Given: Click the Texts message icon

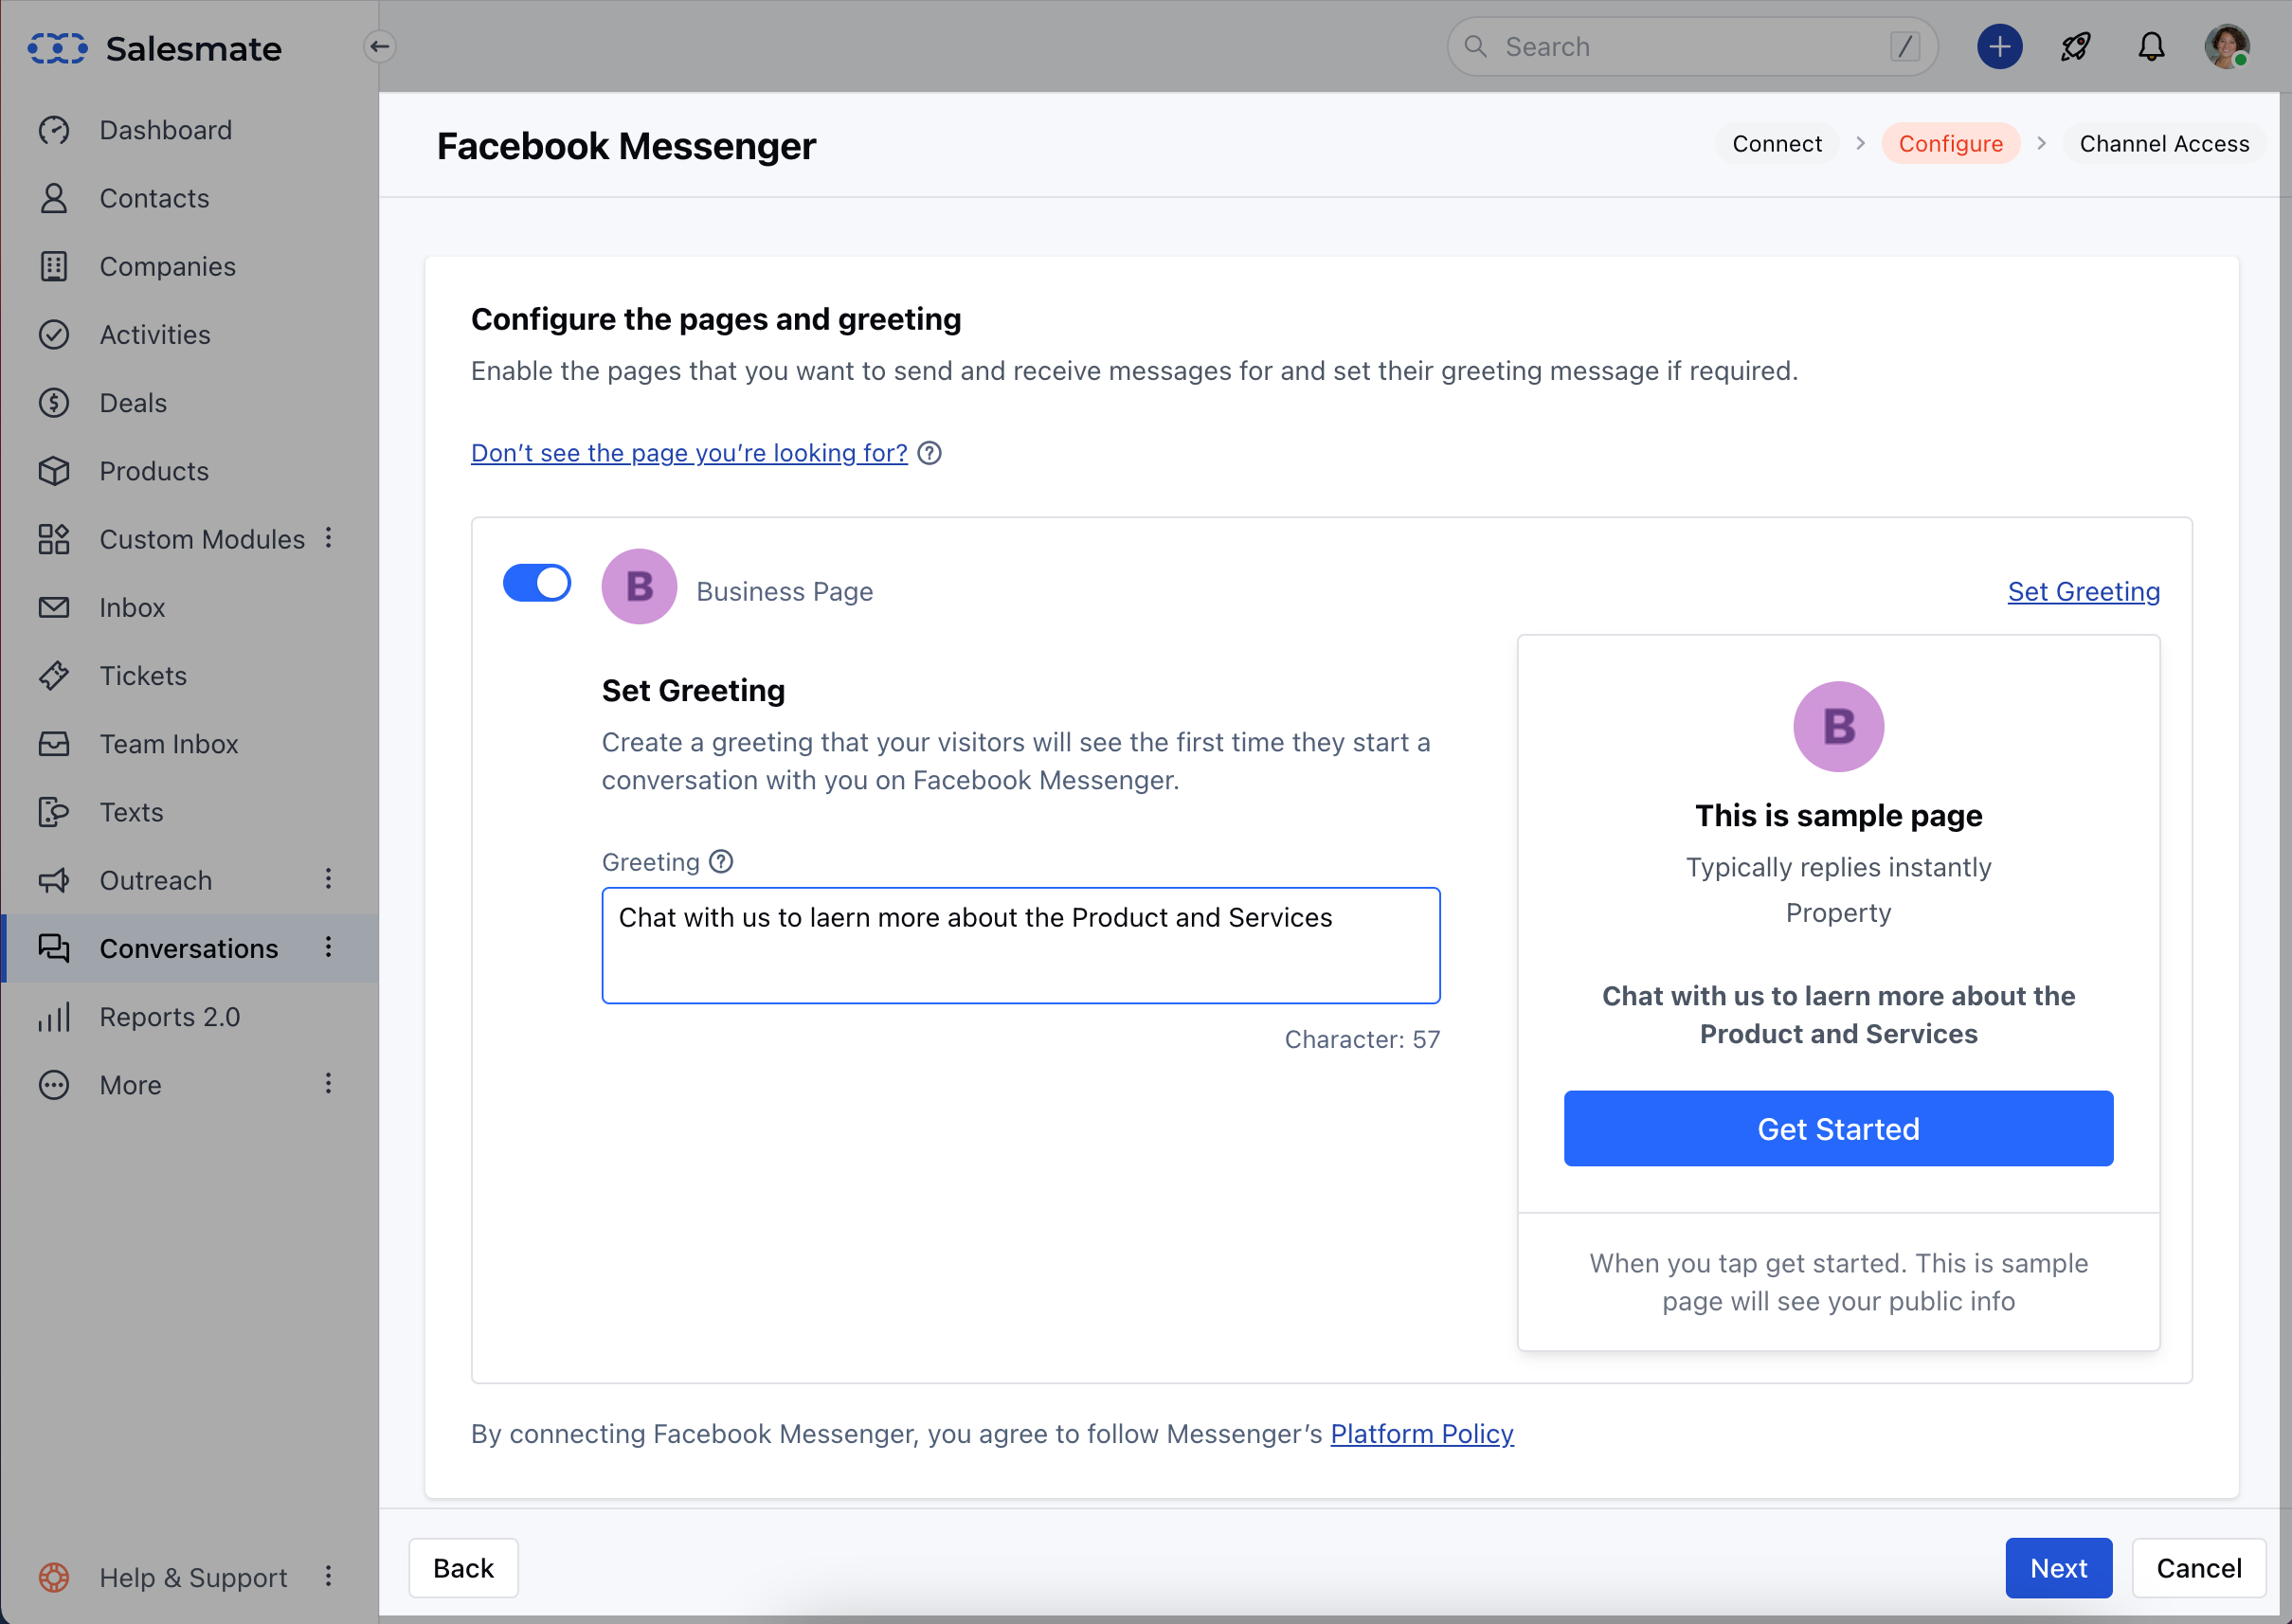Looking at the screenshot, I should click(x=54, y=812).
